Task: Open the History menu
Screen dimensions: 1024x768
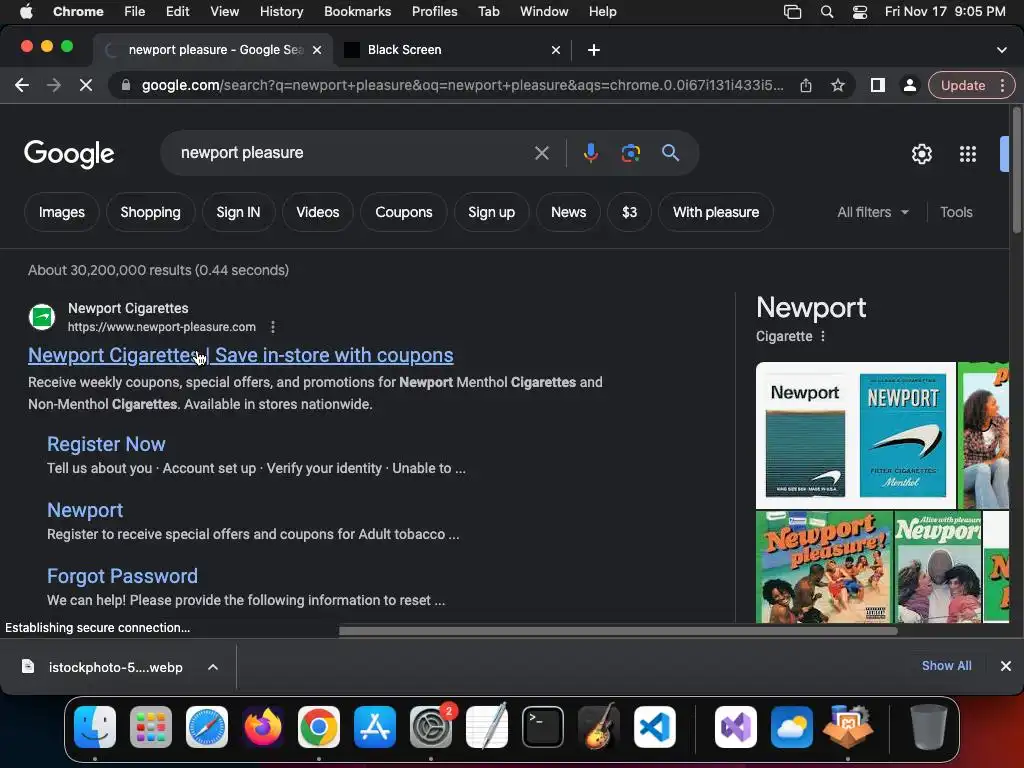Action: (281, 12)
